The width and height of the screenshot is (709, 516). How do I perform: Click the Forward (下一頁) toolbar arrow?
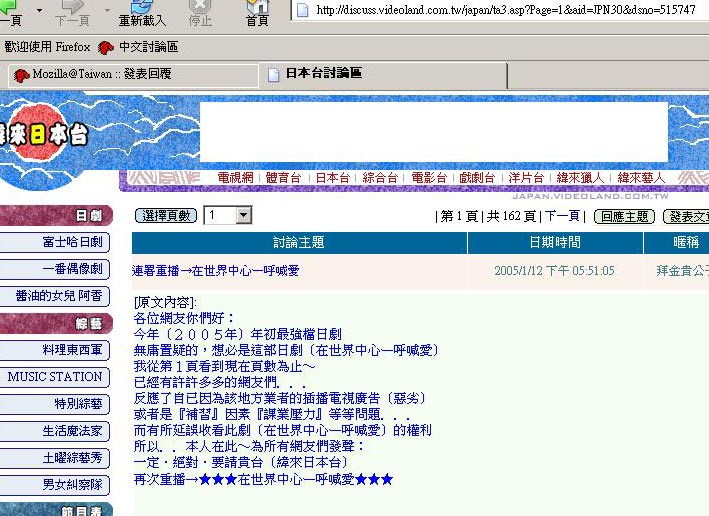(72, 13)
